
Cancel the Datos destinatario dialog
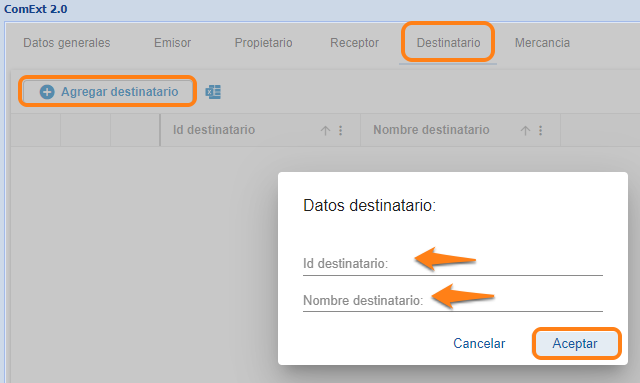(x=479, y=343)
